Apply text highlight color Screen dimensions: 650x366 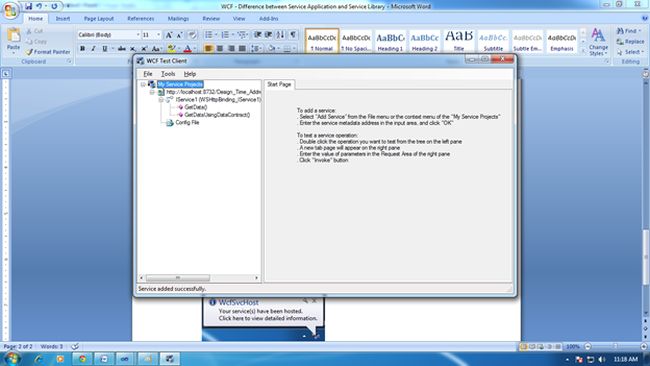tap(172, 48)
